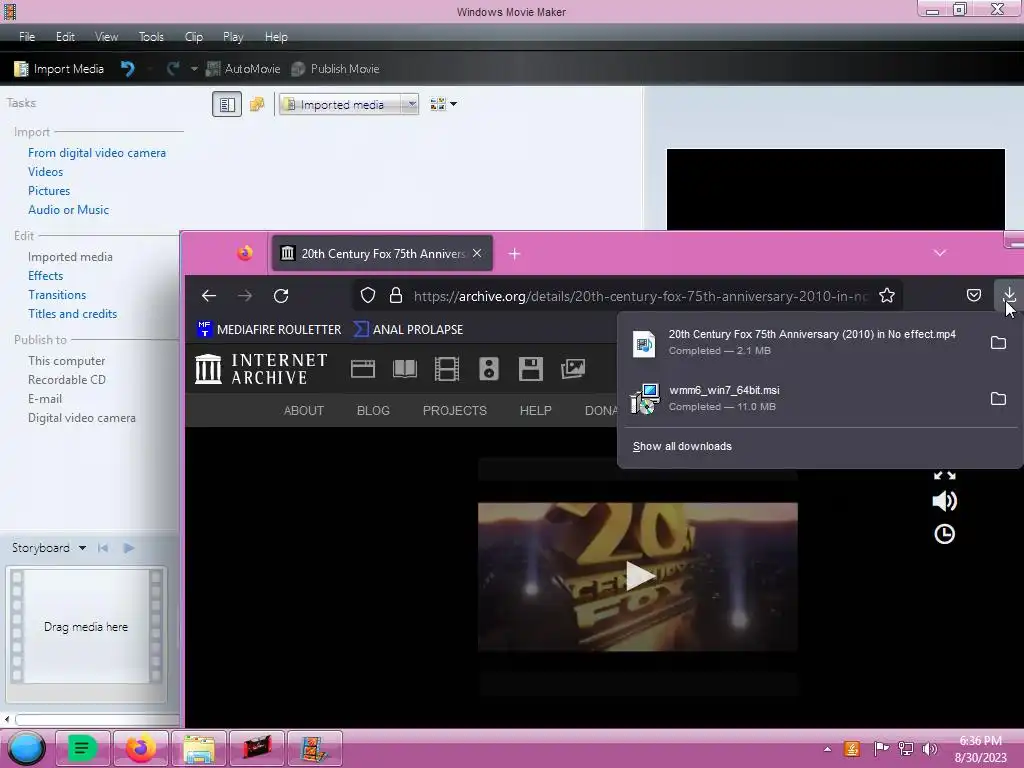Show No effect.mp4 in folder
This screenshot has width=1024, height=768.
click(x=998, y=342)
